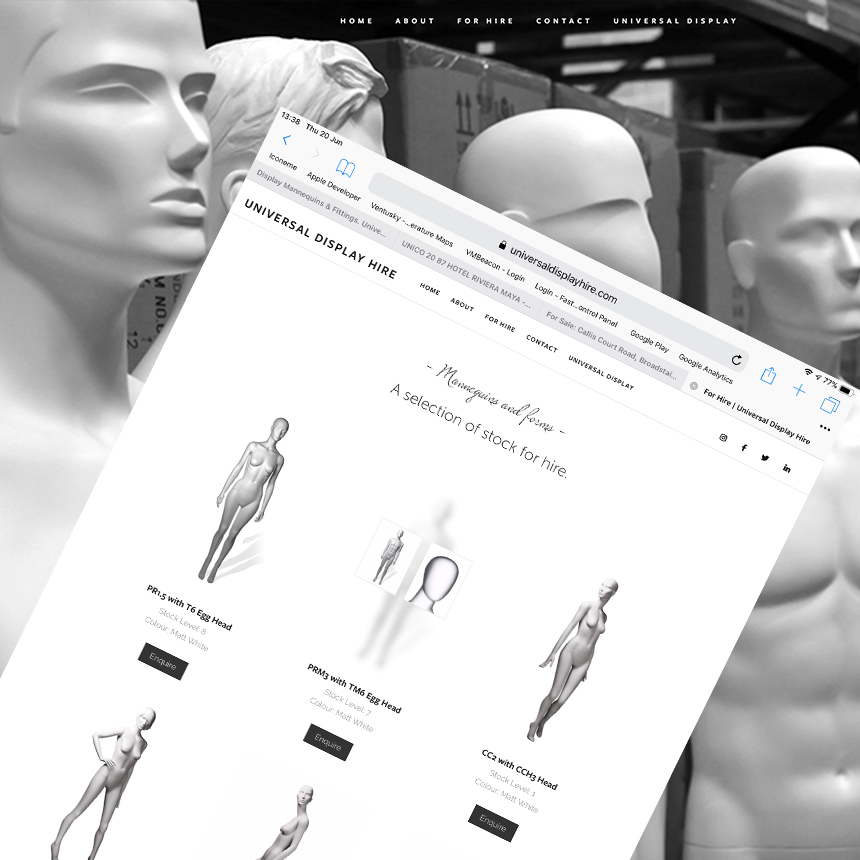Tap the battery icon in the tablet status bar
This screenshot has width=860, height=860.
pyautogui.click(x=847, y=391)
